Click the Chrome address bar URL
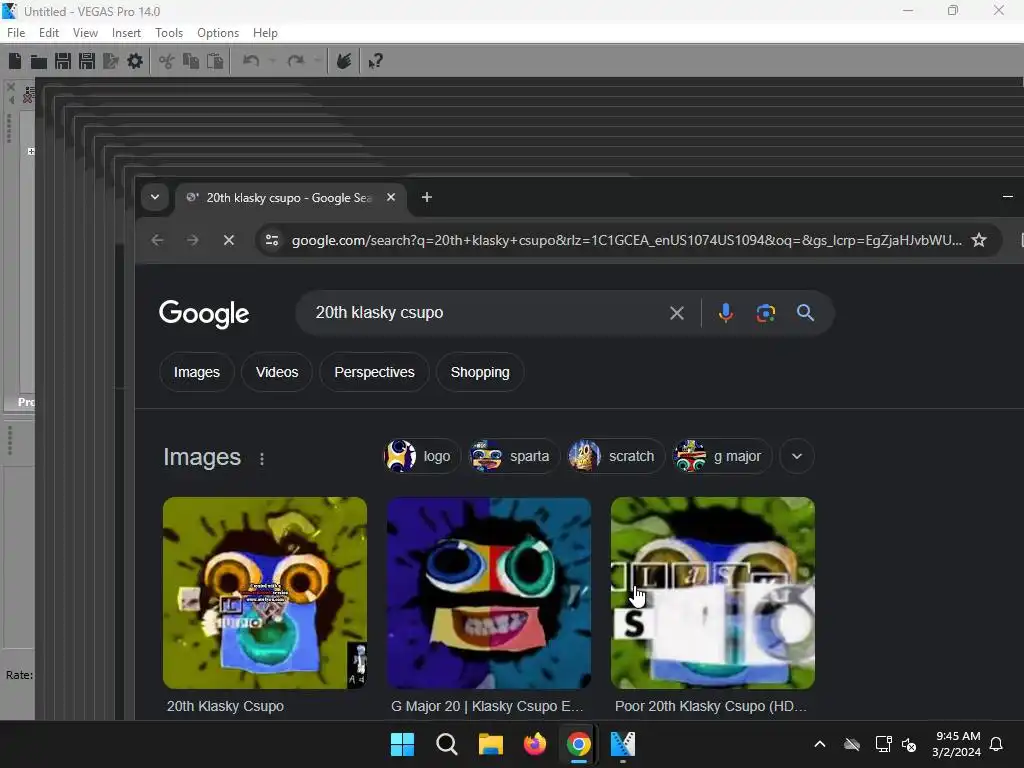Viewport: 1024px width, 768px height. click(x=626, y=240)
